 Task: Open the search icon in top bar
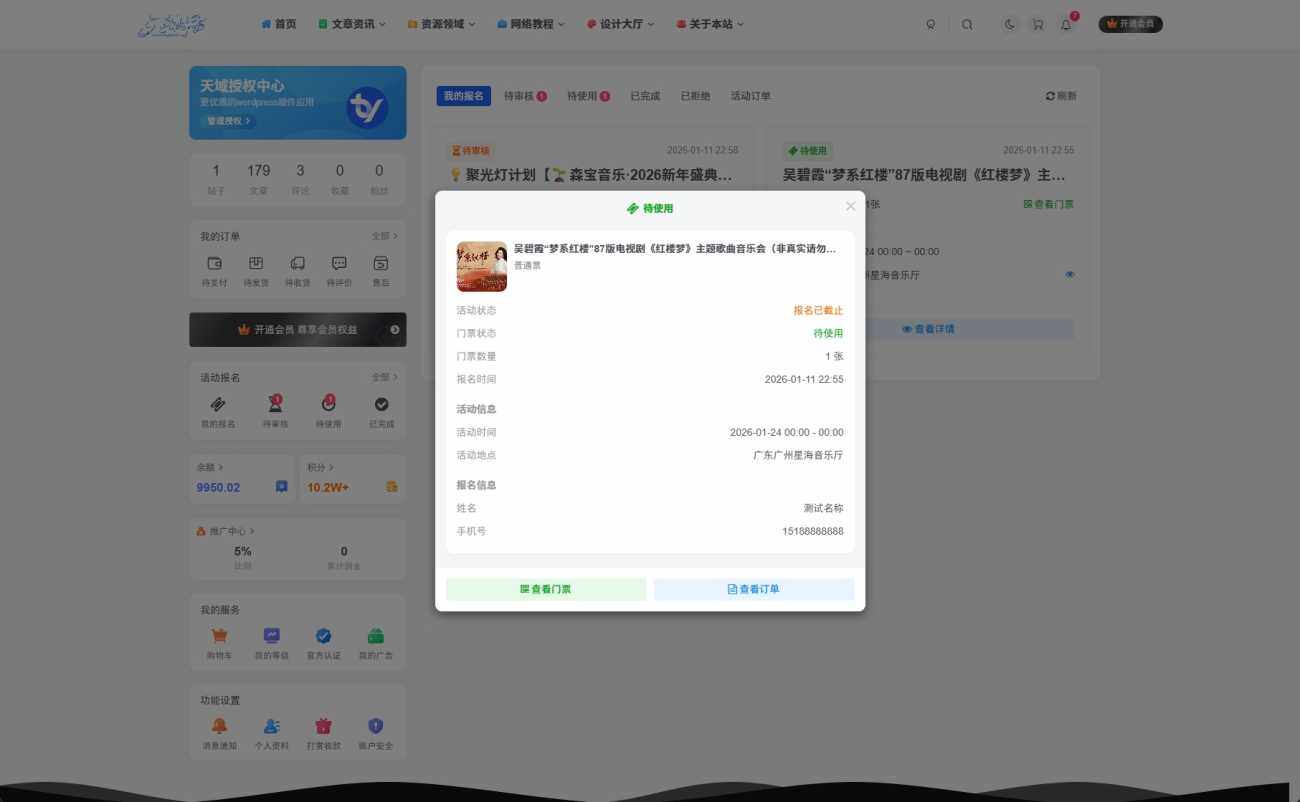(967, 24)
